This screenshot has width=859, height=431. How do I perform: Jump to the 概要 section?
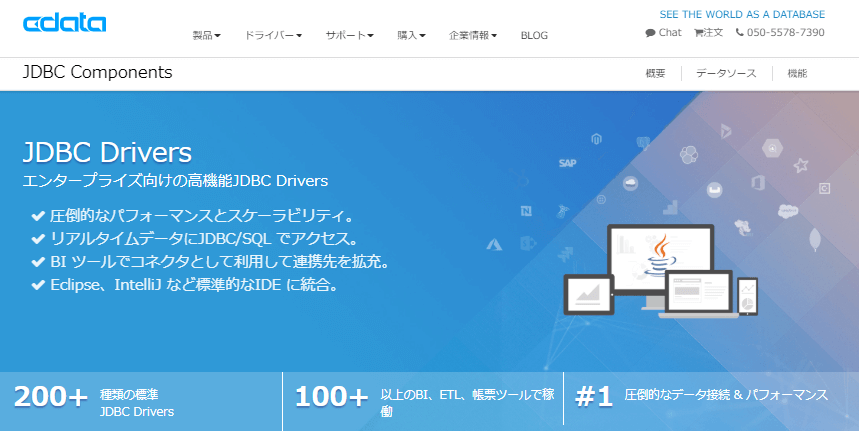tap(655, 73)
